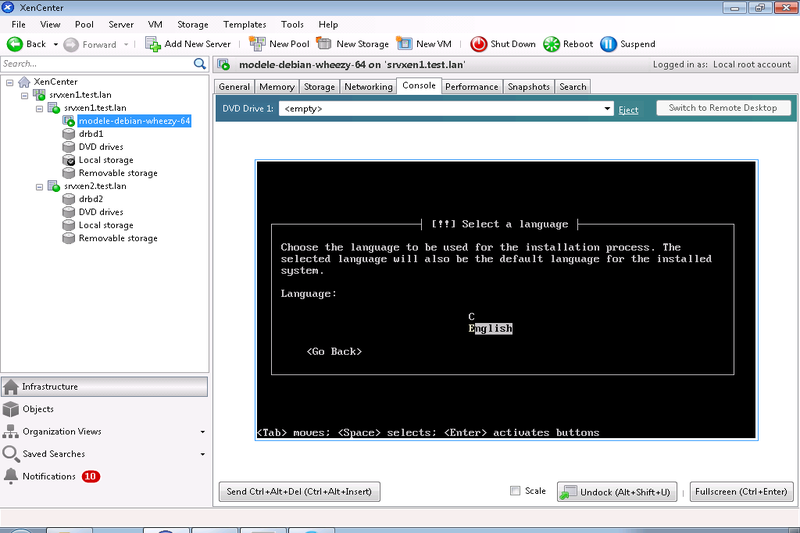Image resolution: width=800 pixels, height=533 pixels.
Task: Open the Pool menu
Action: [x=84, y=24]
